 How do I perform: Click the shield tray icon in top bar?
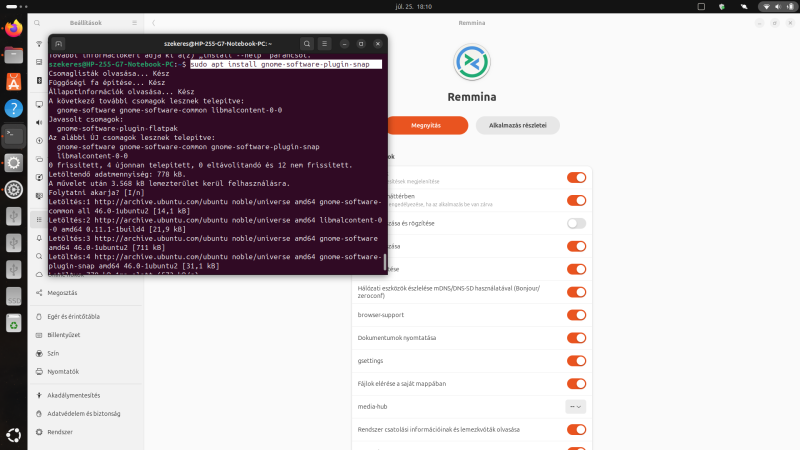click(722, 7)
